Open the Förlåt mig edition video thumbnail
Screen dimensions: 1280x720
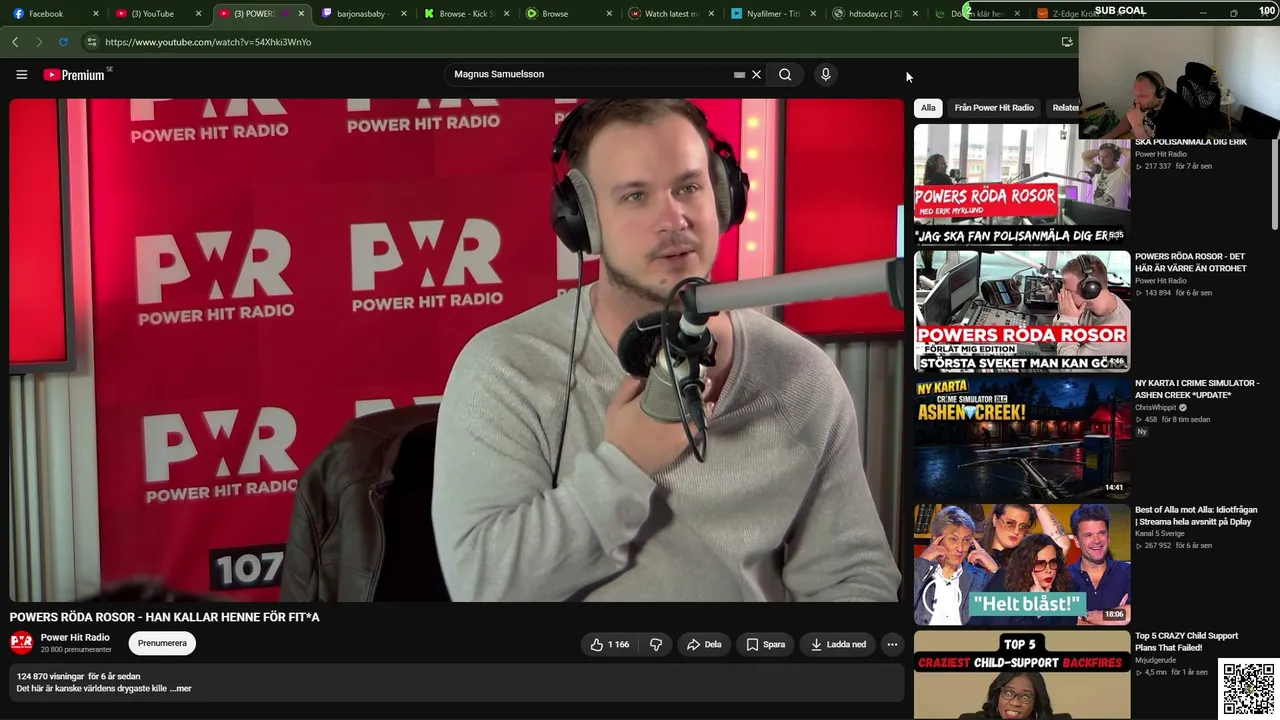[x=1022, y=311]
